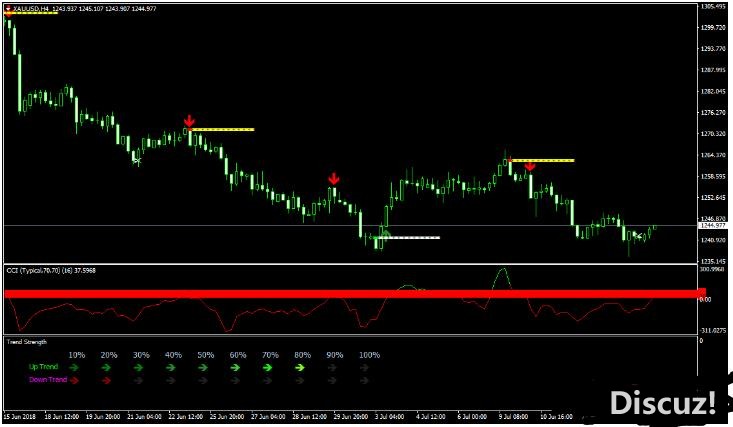The width and height of the screenshot is (733, 427).
Task: Click the Up Trend 50% green arrow
Action: (x=203, y=367)
